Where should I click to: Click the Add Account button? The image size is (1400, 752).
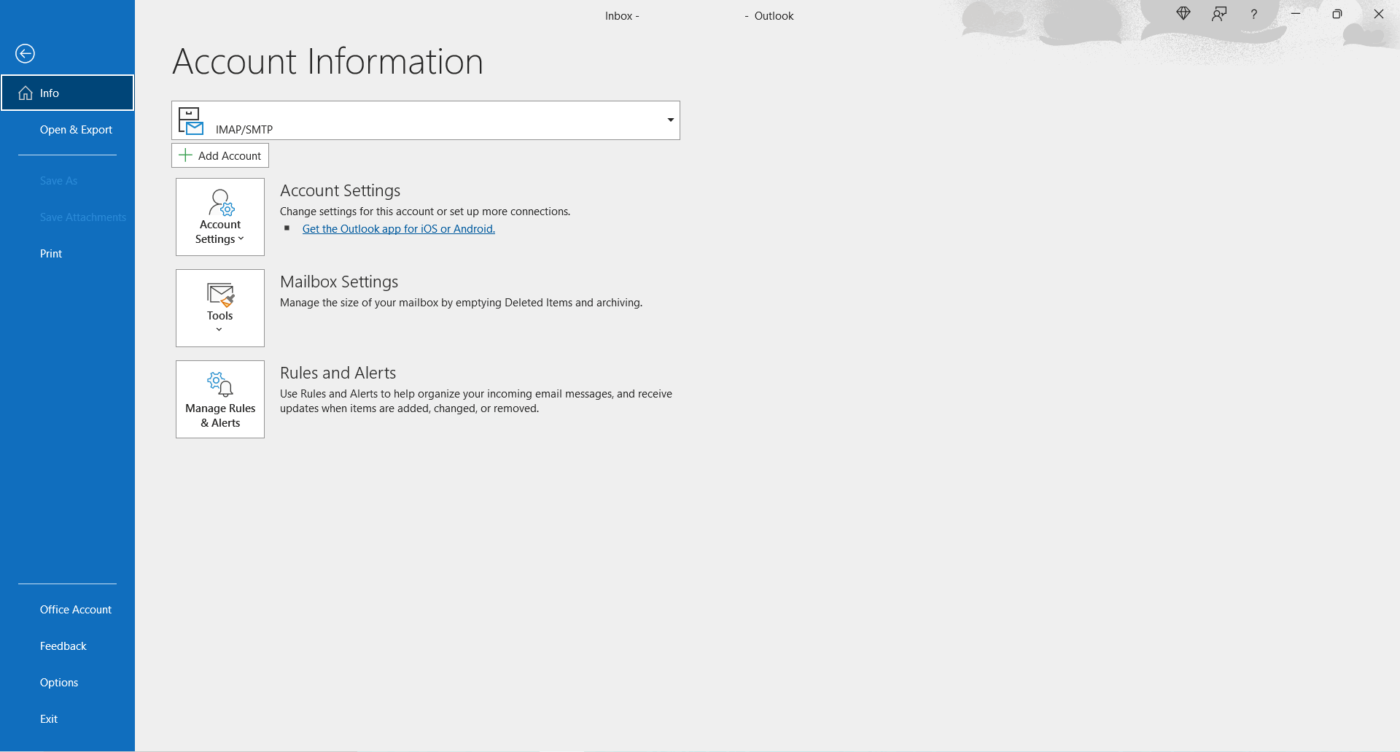tap(219, 155)
